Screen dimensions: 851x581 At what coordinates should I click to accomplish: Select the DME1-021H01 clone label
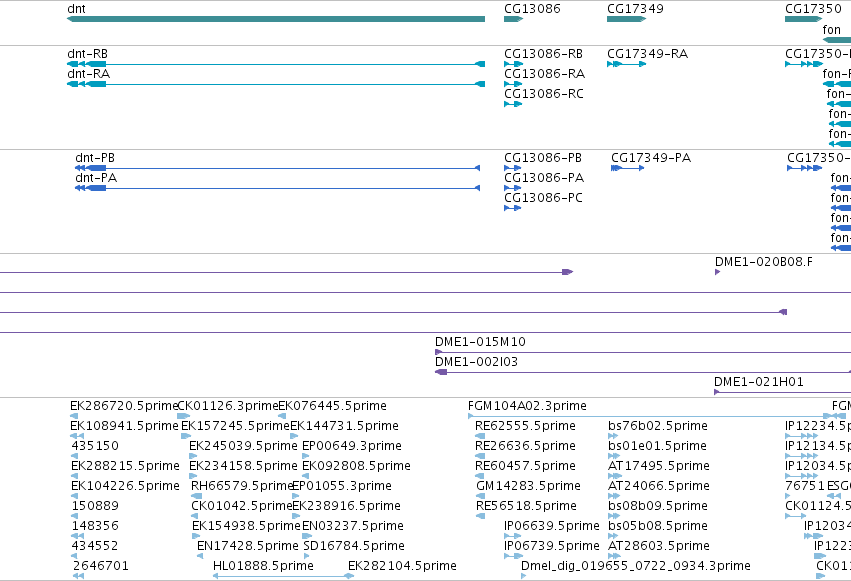click(759, 382)
